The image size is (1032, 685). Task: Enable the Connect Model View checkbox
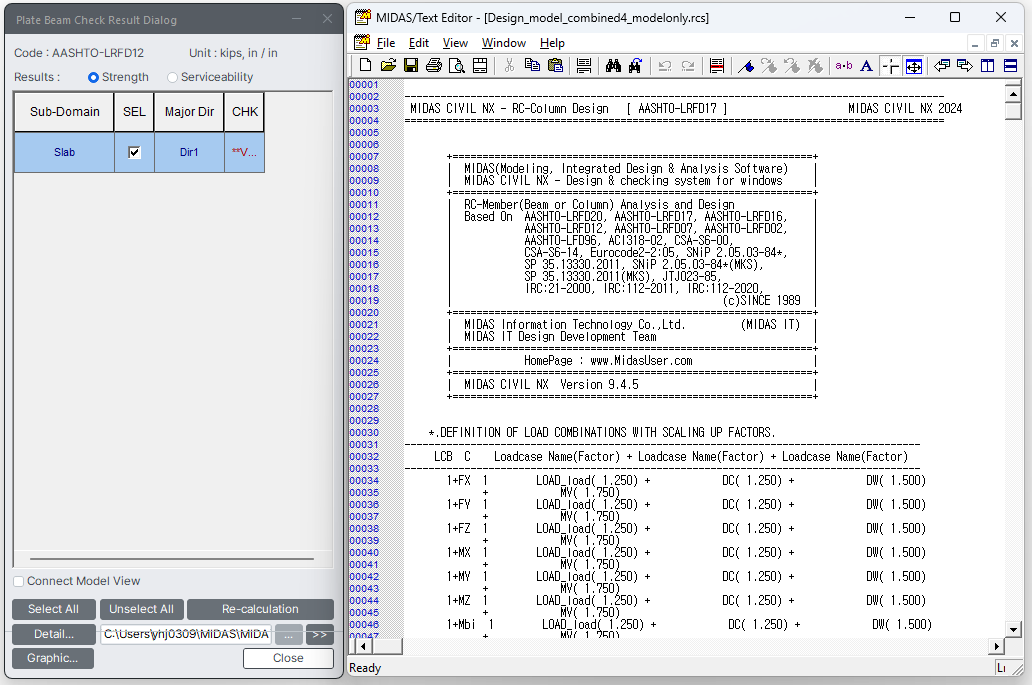pyautogui.click(x=19, y=581)
